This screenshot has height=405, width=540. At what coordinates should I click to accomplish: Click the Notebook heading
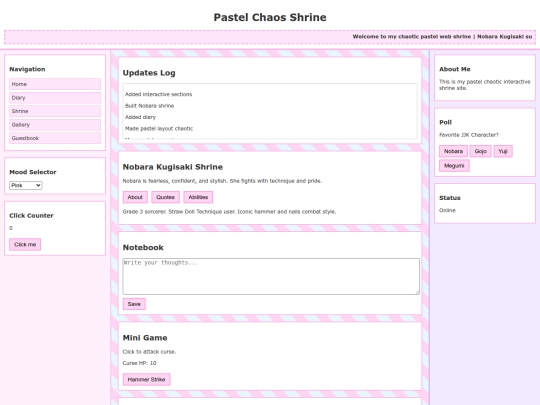tap(143, 248)
